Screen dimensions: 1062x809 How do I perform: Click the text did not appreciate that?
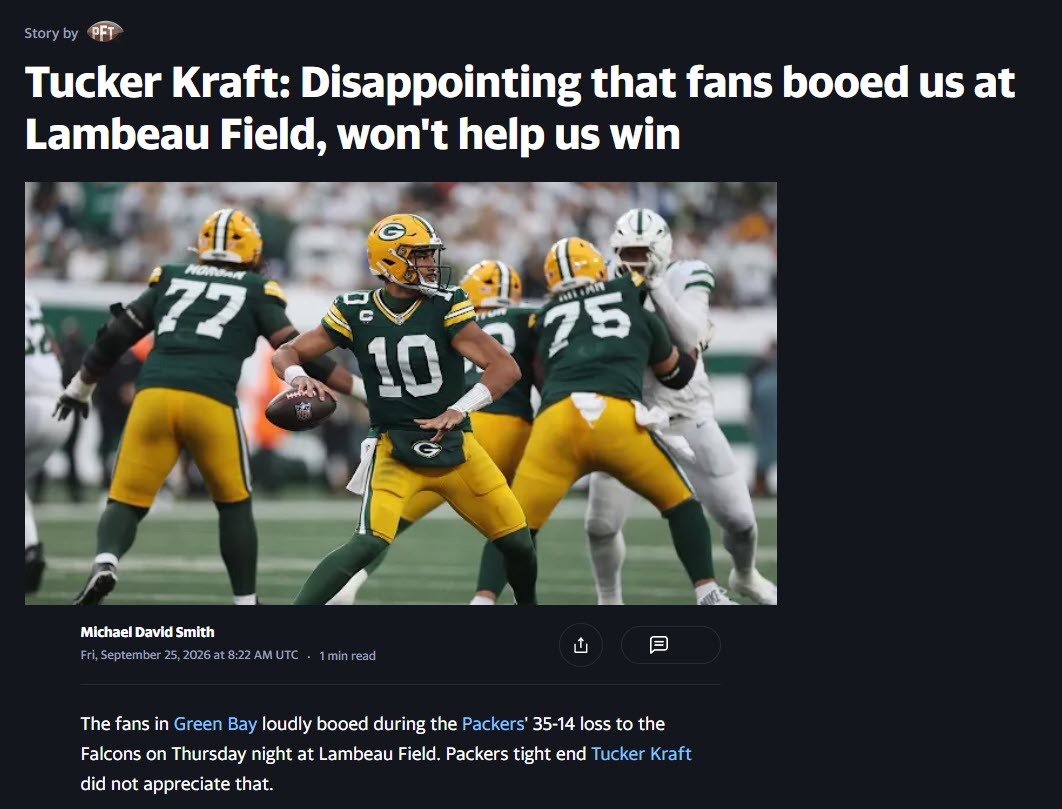pos(176,784)
